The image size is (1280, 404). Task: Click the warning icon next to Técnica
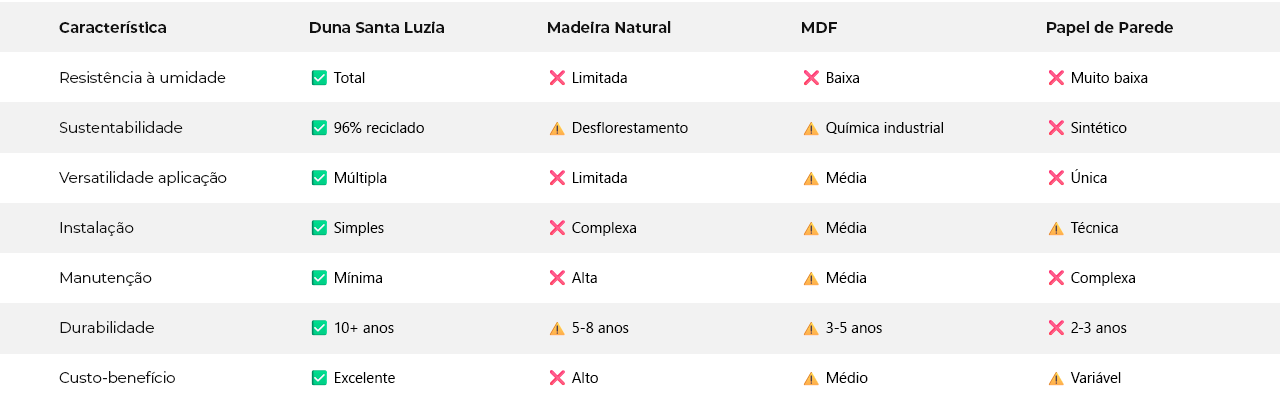(x=1056, y=228)
